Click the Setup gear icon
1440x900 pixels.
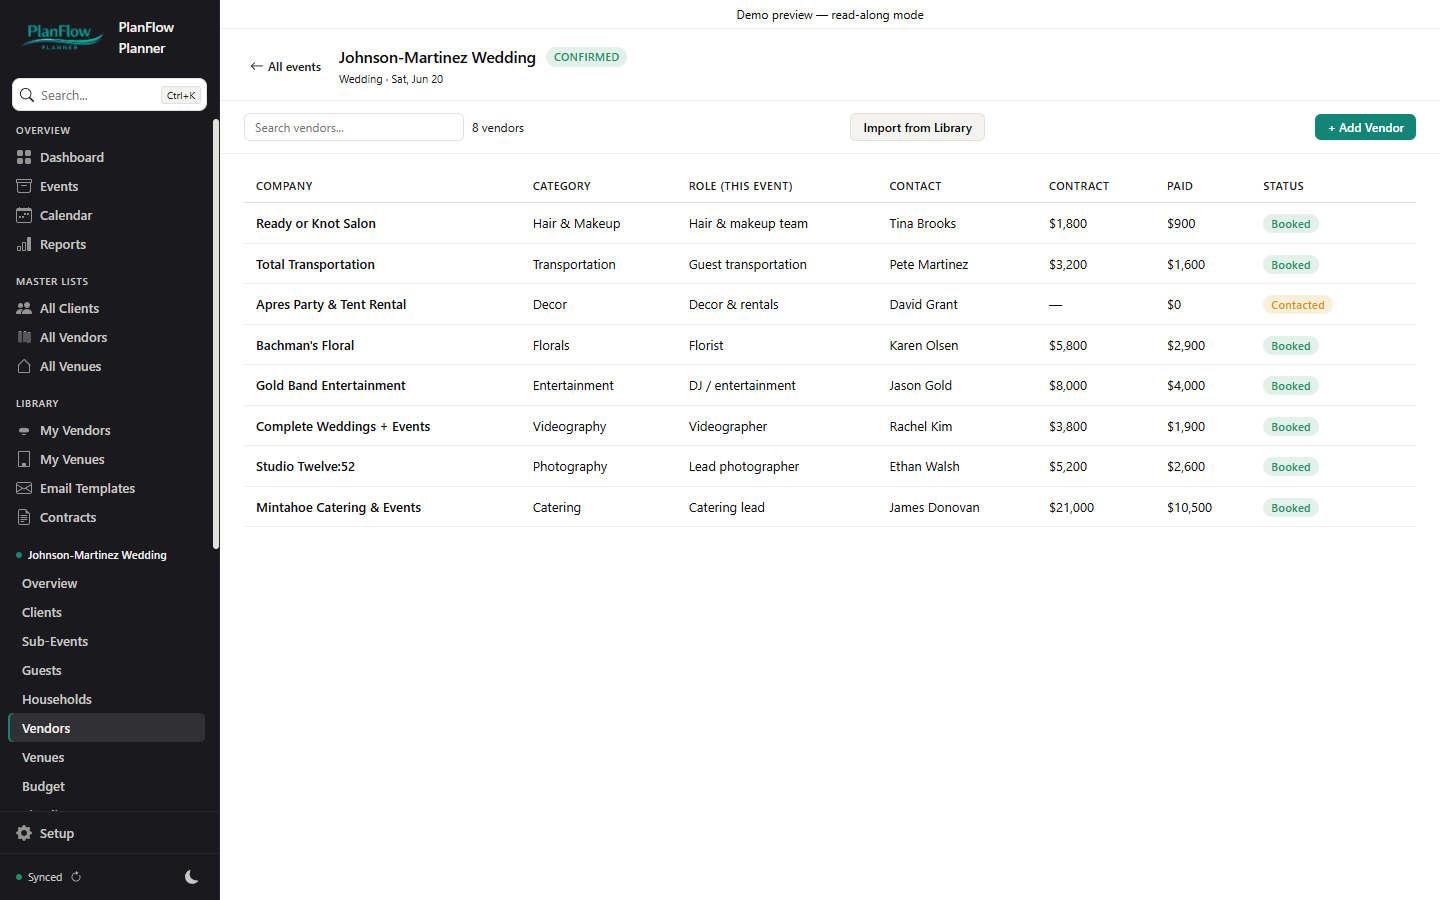click(x=24, y=833)
